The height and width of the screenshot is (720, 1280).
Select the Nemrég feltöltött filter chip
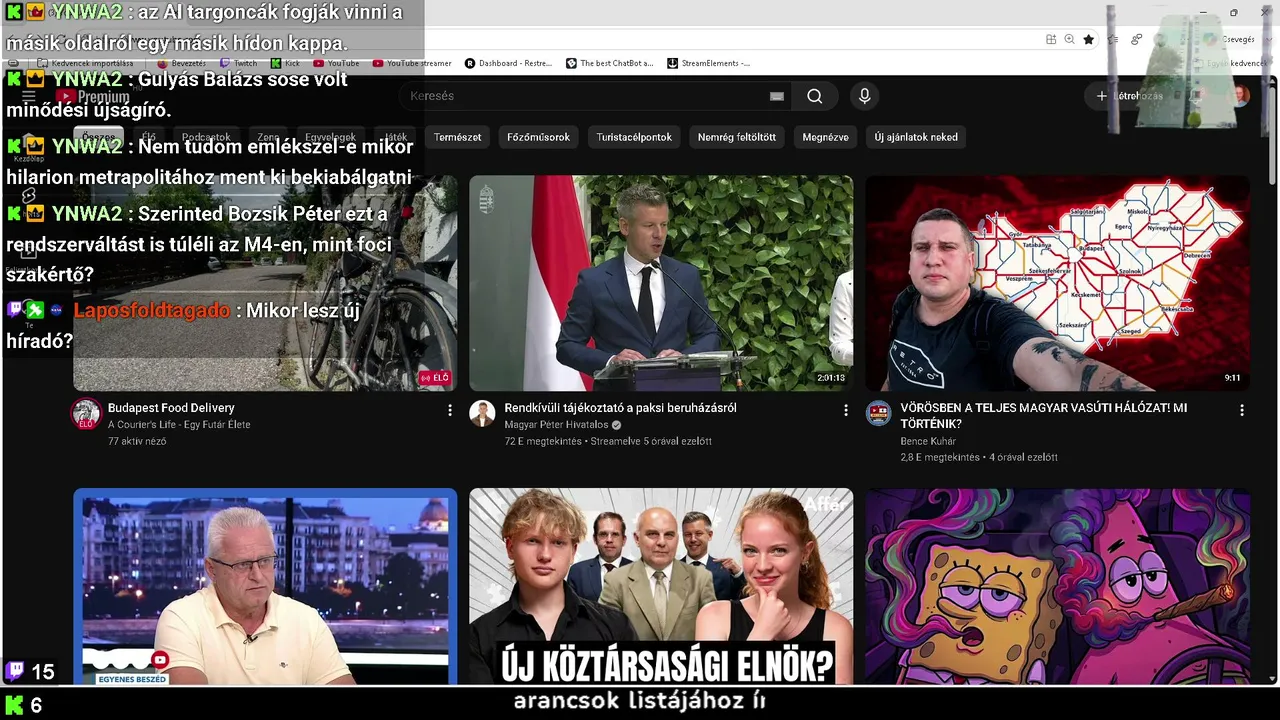(737, 137)
